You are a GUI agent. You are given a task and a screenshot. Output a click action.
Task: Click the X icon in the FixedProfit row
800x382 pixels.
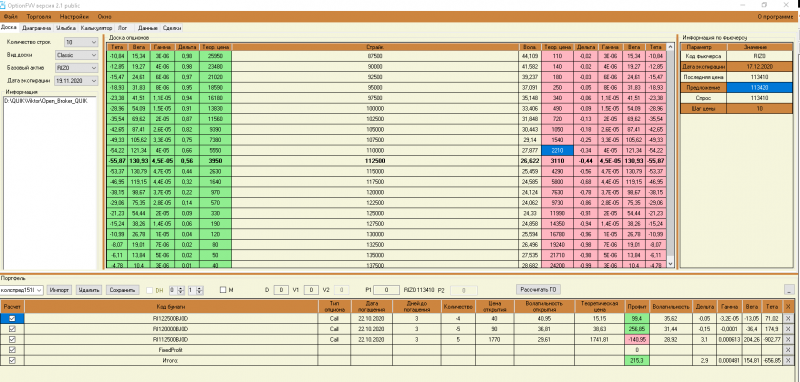click(x=789, y=350)
